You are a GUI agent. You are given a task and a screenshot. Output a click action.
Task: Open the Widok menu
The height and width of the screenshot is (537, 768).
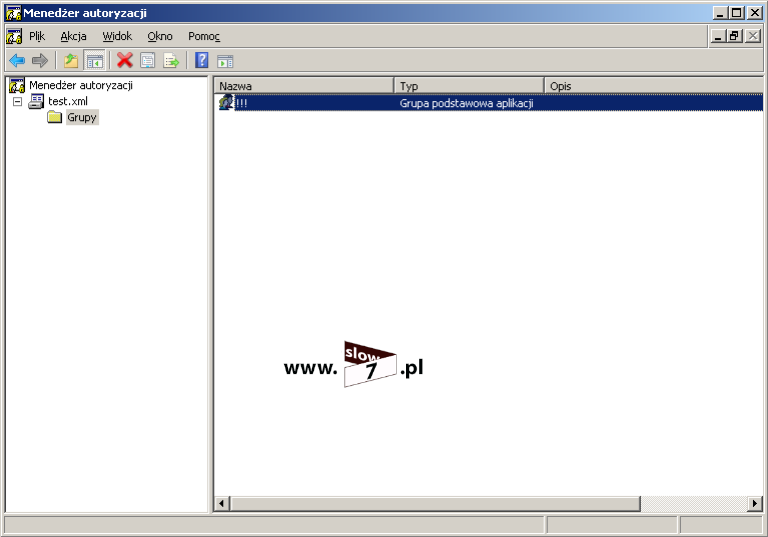(117, 36)
